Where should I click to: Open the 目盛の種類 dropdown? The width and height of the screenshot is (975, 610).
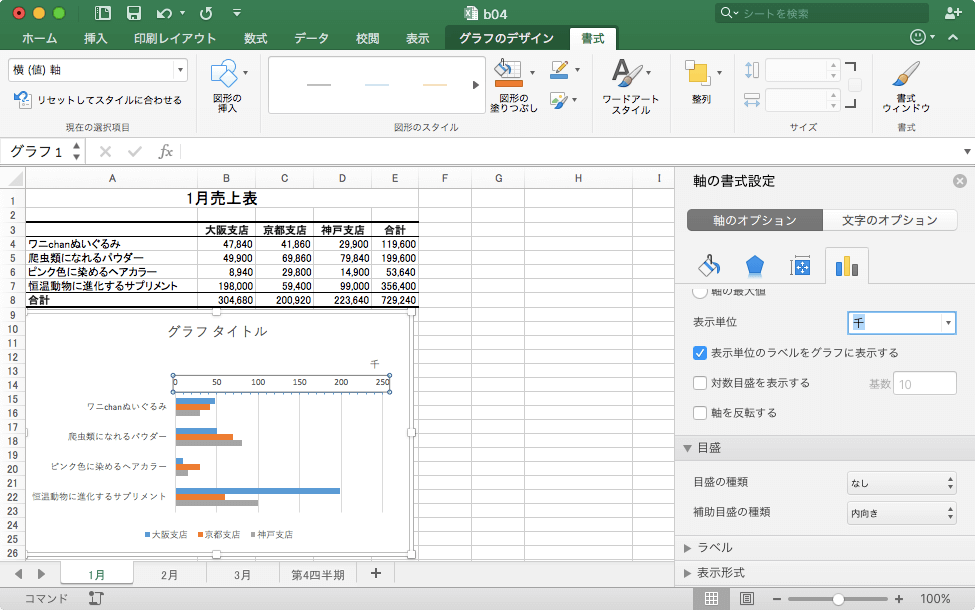pyautogui.click(x=902, y=483)
